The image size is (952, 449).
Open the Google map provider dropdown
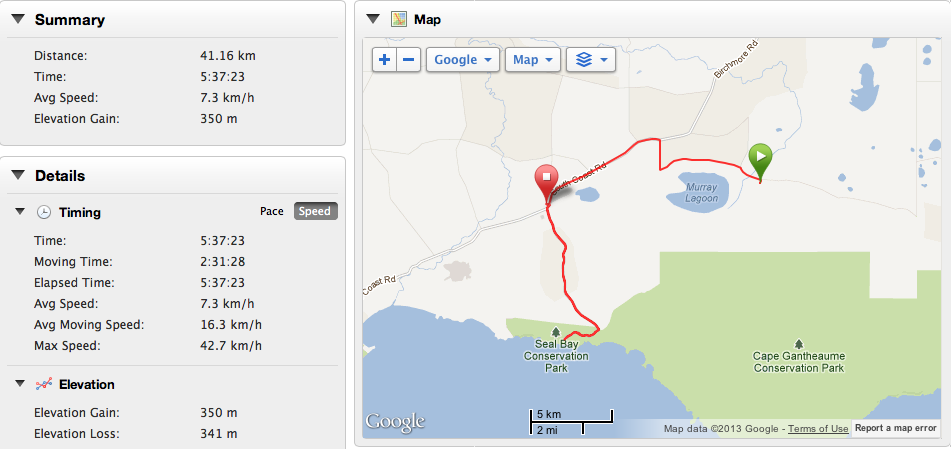pyautogui.click(x=463, y=60)
